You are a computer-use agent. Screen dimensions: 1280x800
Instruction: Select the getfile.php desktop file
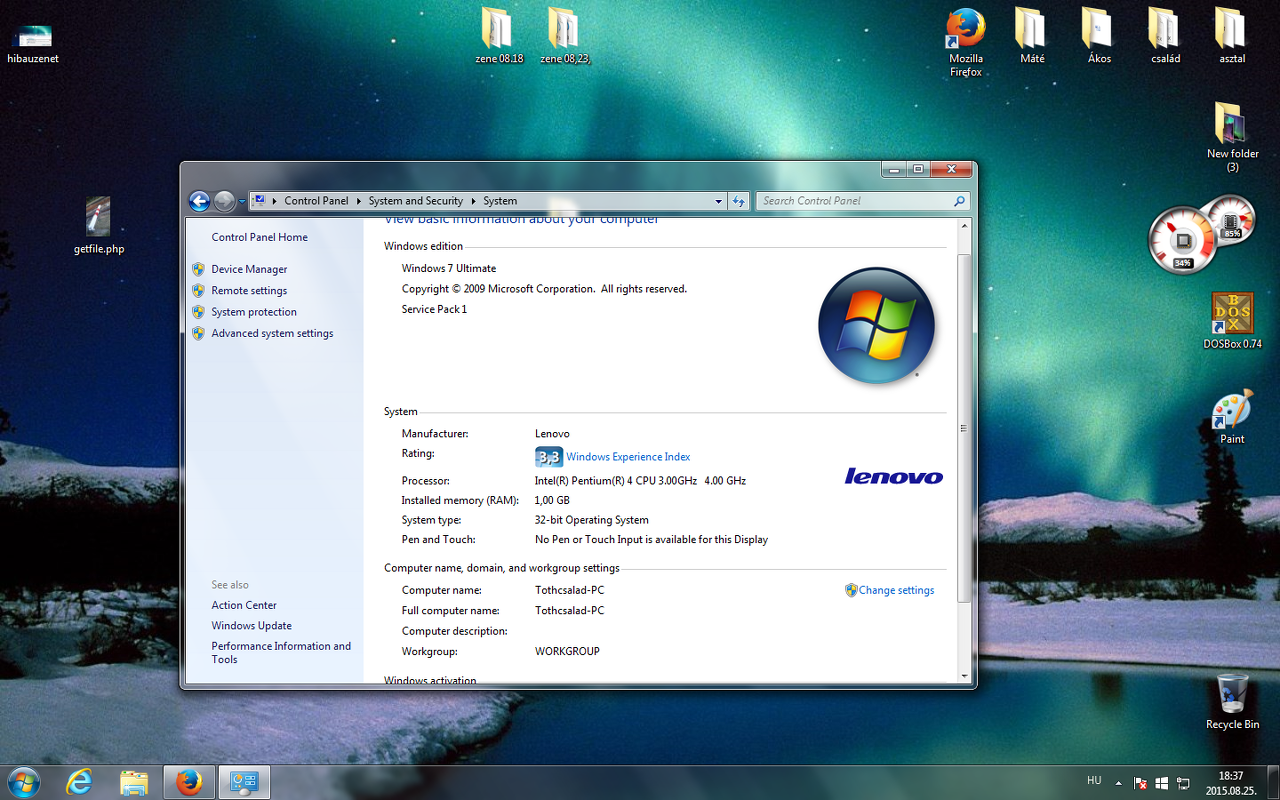point(99,226)
